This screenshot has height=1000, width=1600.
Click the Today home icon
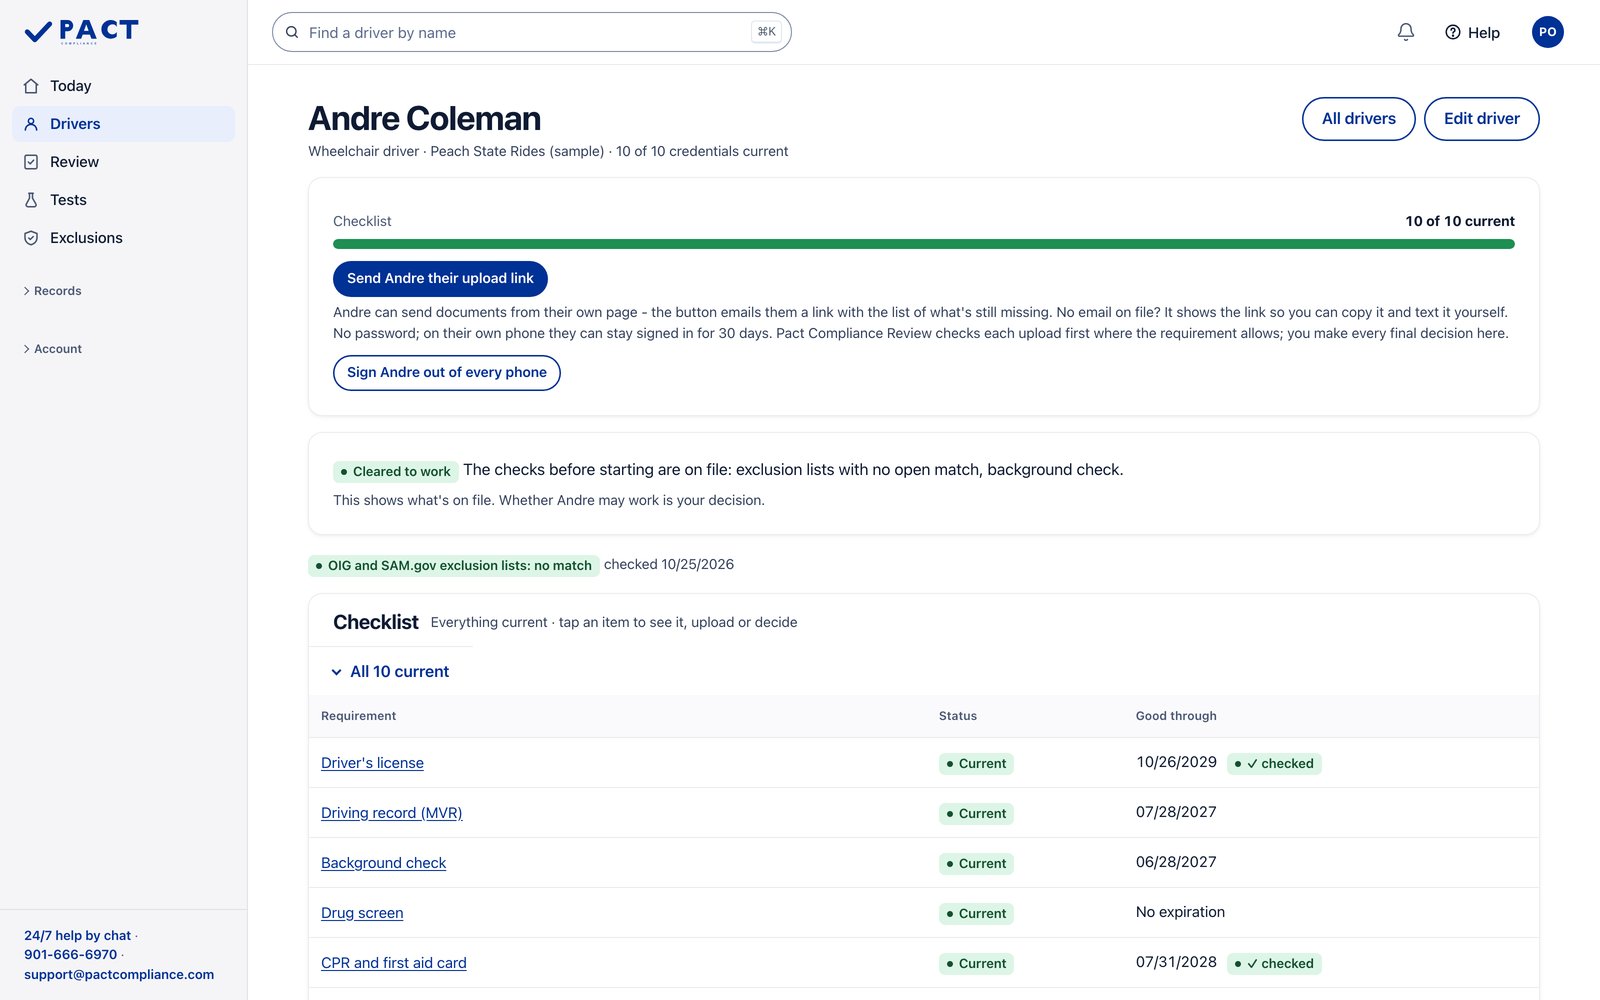[31, 86]
